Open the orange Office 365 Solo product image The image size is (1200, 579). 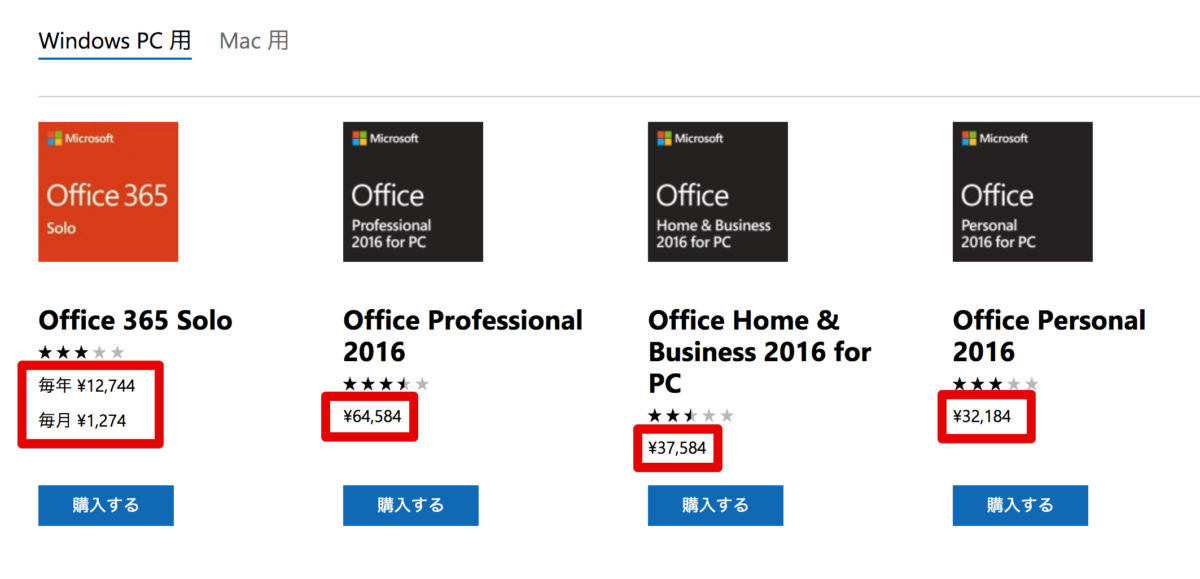click(108, 192)
